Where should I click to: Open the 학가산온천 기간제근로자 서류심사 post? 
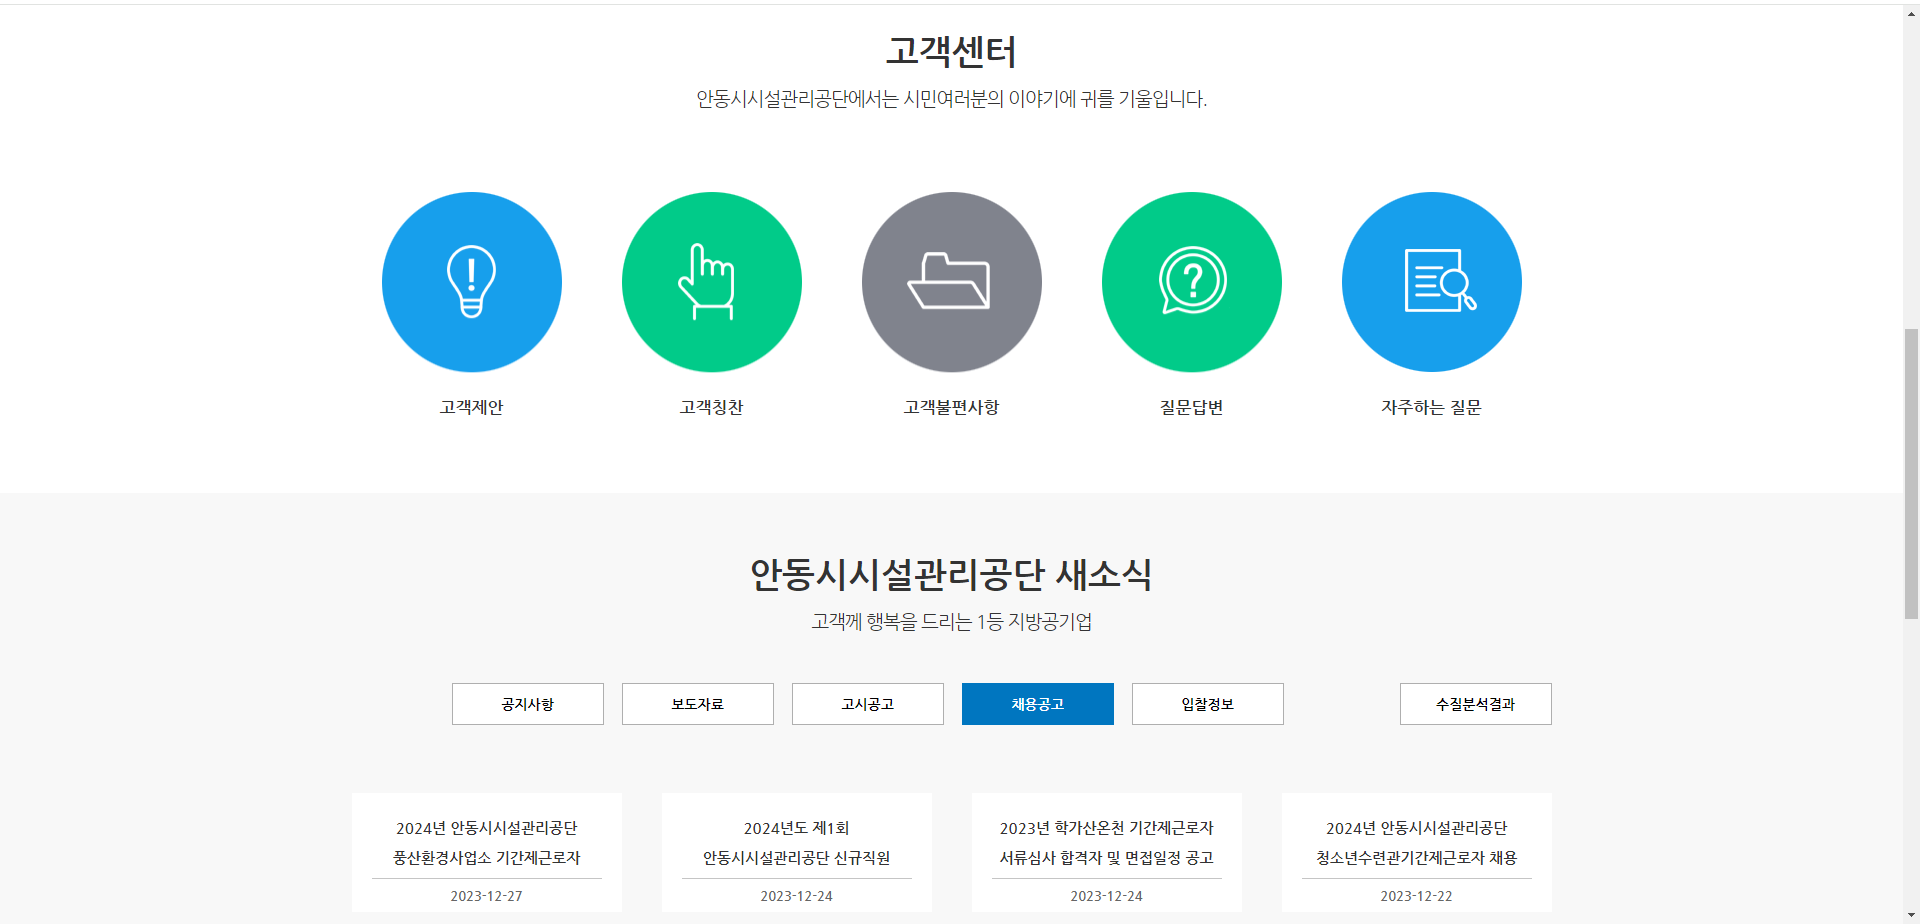(1107, 843)
